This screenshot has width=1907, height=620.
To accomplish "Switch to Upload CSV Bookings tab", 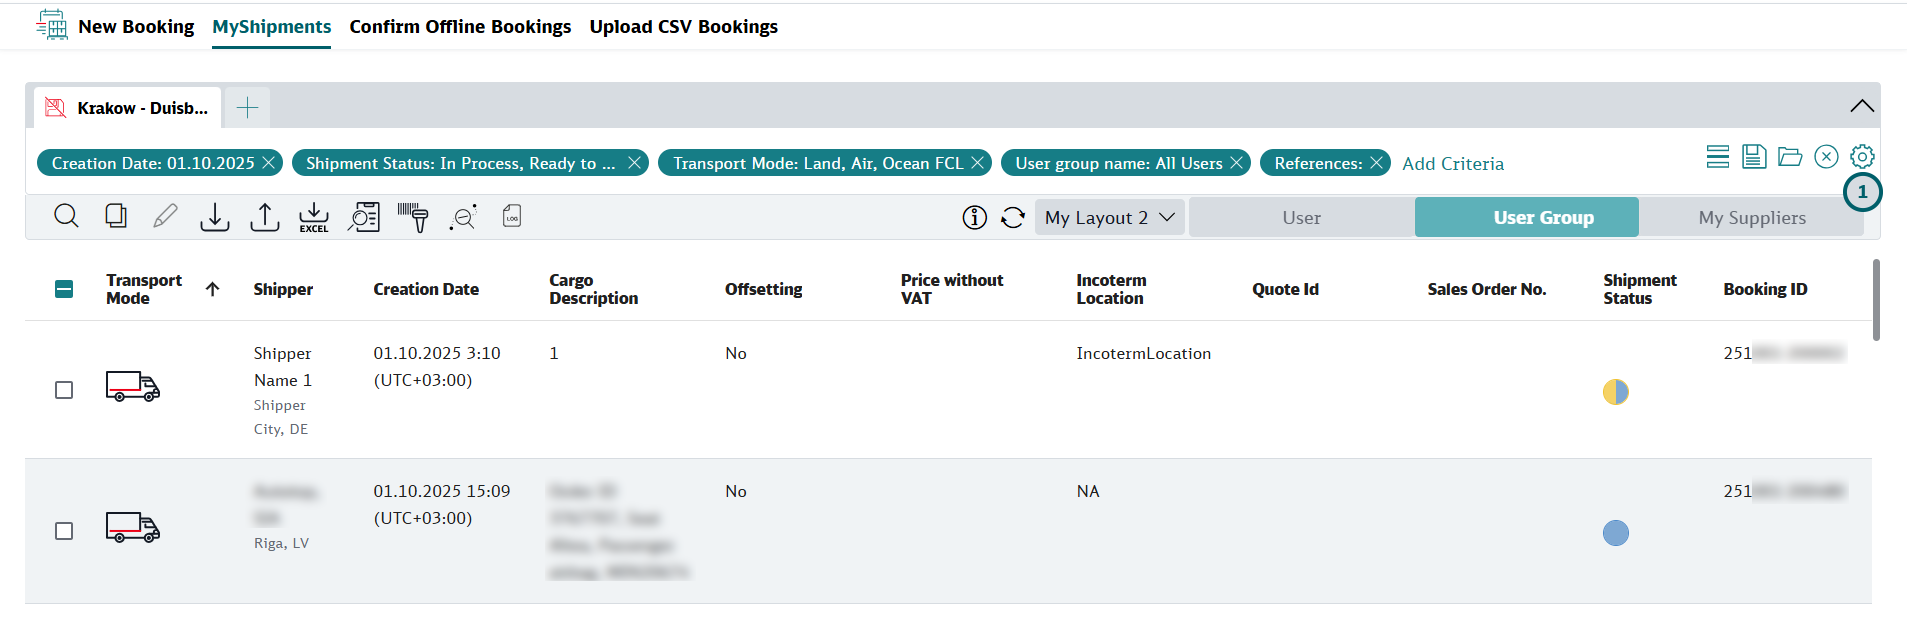I will pyautogui.click(x=683, y=27).
